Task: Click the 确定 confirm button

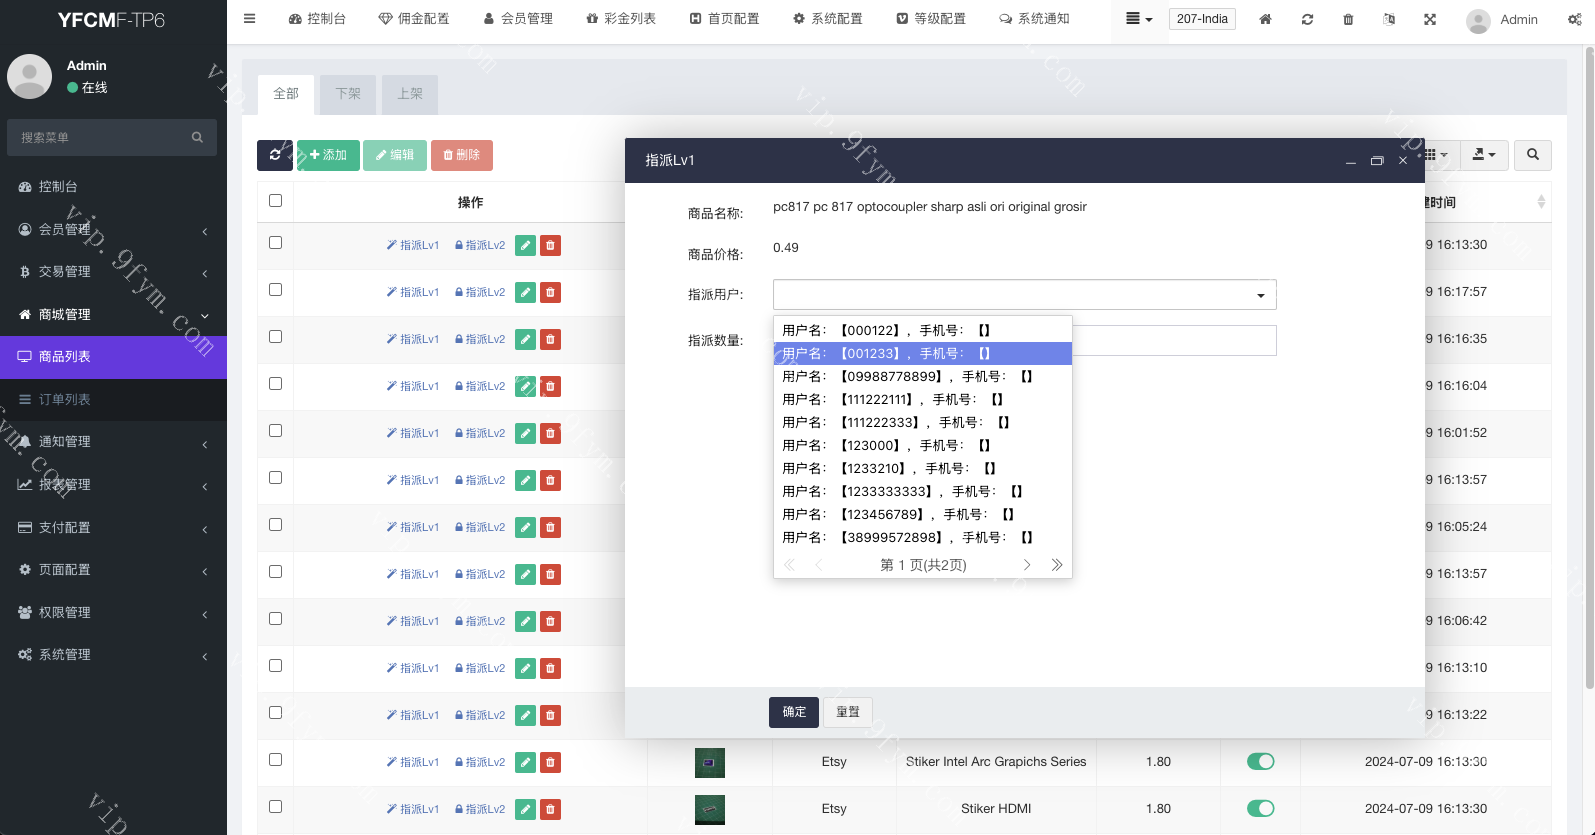Action: 794,712
